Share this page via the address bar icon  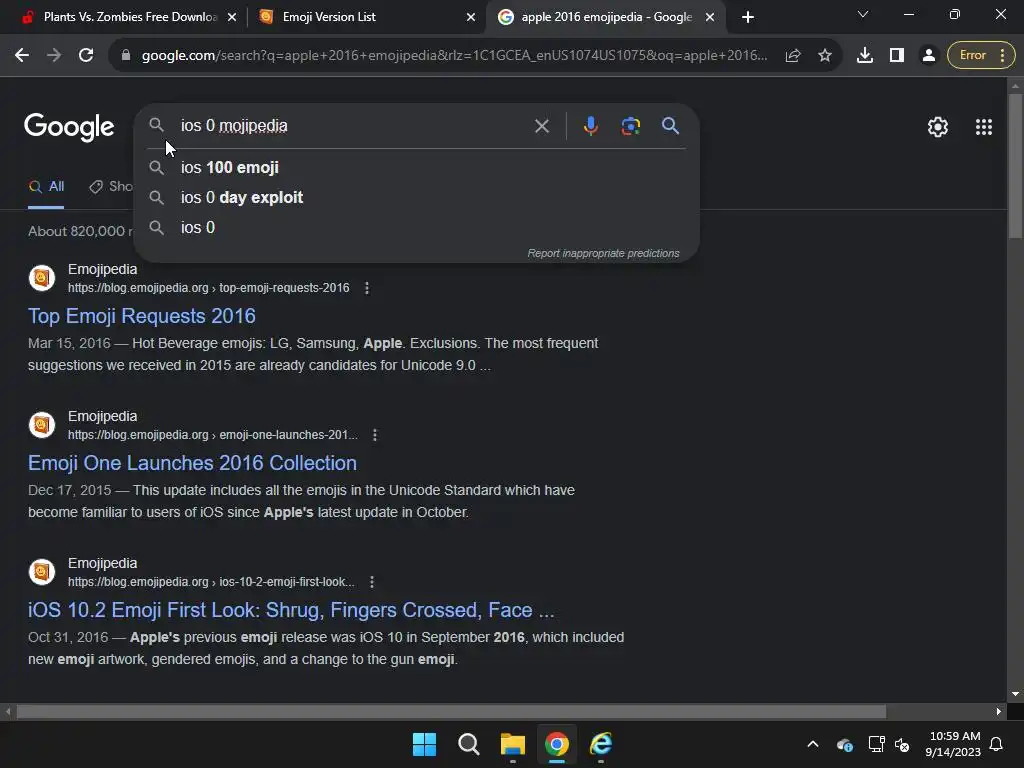(x=793, y=56)
